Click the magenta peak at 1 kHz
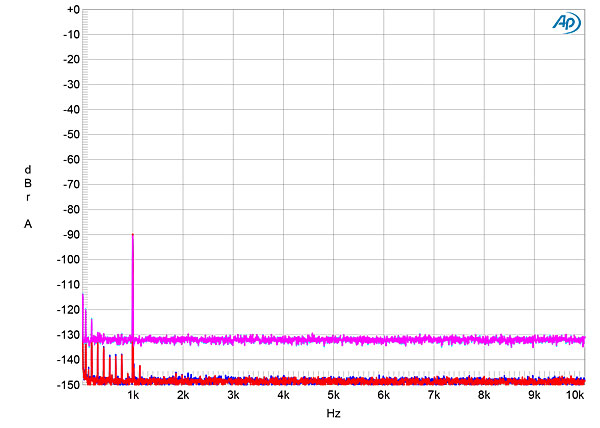The height and width of the screenshot is (428, 600). point(133,236)
